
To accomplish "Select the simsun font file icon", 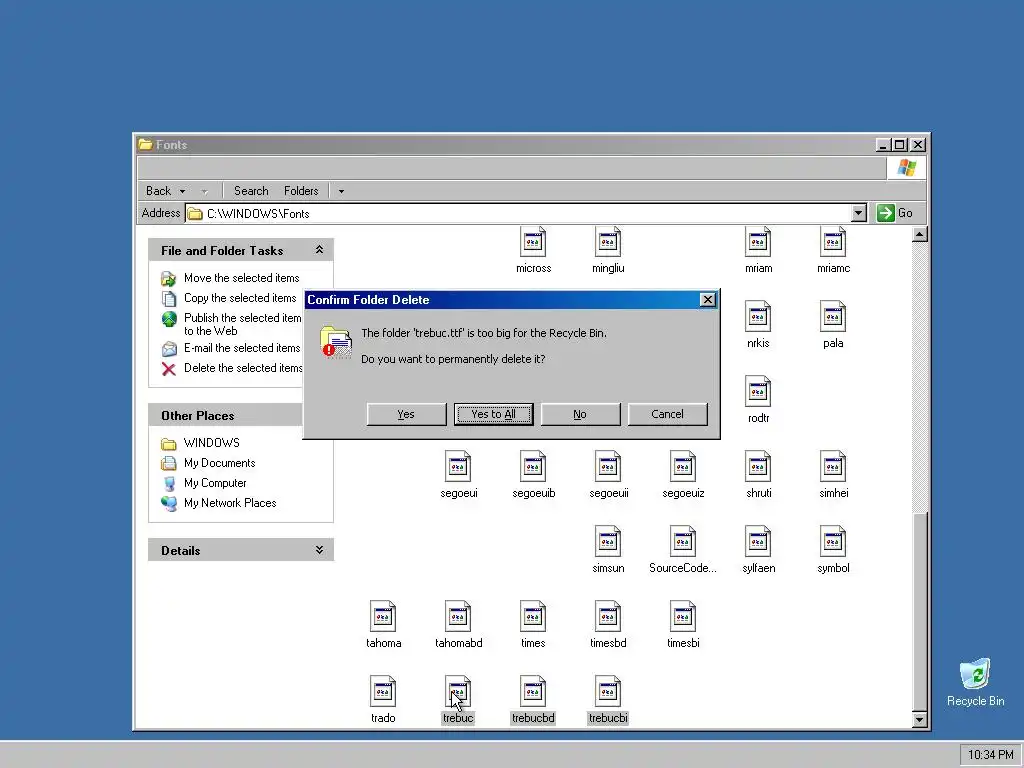I will click(x=608, y=542).
